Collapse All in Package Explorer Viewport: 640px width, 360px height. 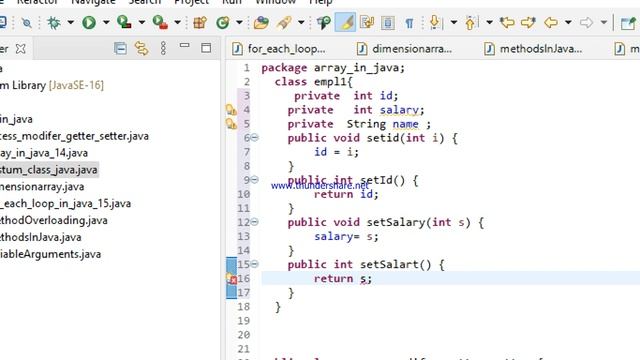click(x=120, y=49)
